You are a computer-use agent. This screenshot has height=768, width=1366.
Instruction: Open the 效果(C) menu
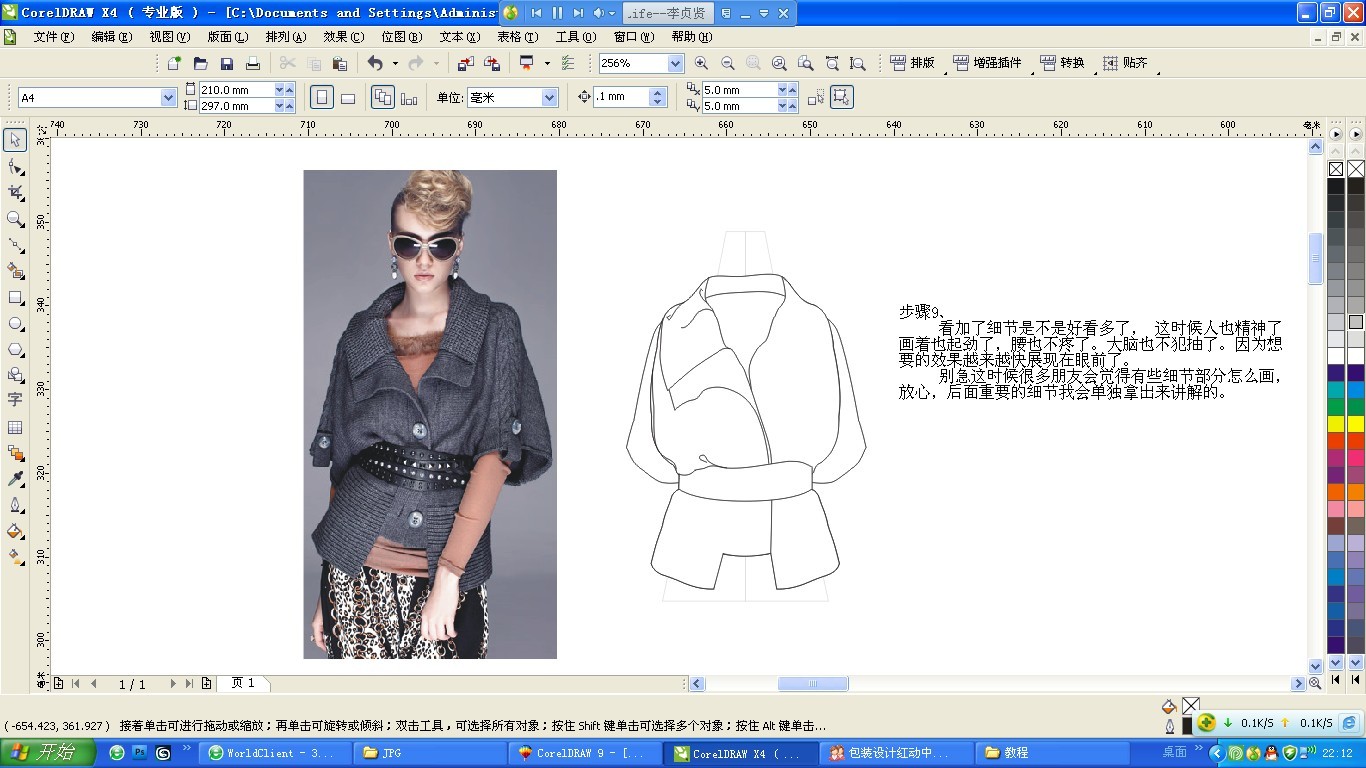(343, 37)
